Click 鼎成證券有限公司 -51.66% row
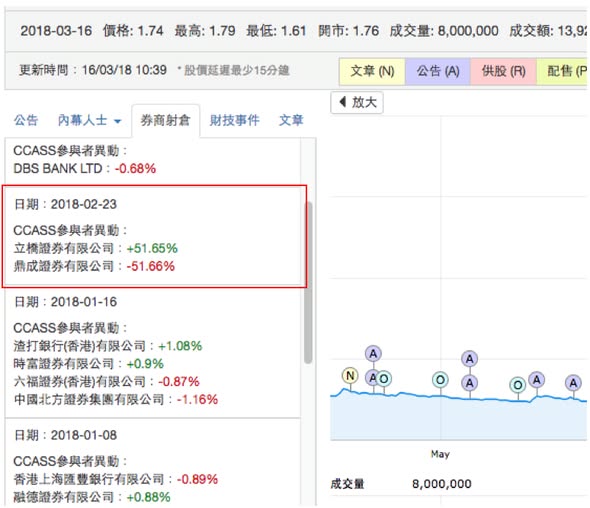 94,266
